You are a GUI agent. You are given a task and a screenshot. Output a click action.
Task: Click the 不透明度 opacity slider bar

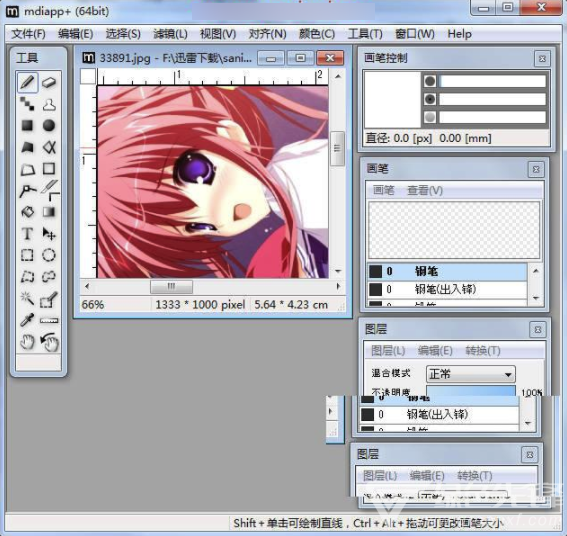[x=471, y=391]
